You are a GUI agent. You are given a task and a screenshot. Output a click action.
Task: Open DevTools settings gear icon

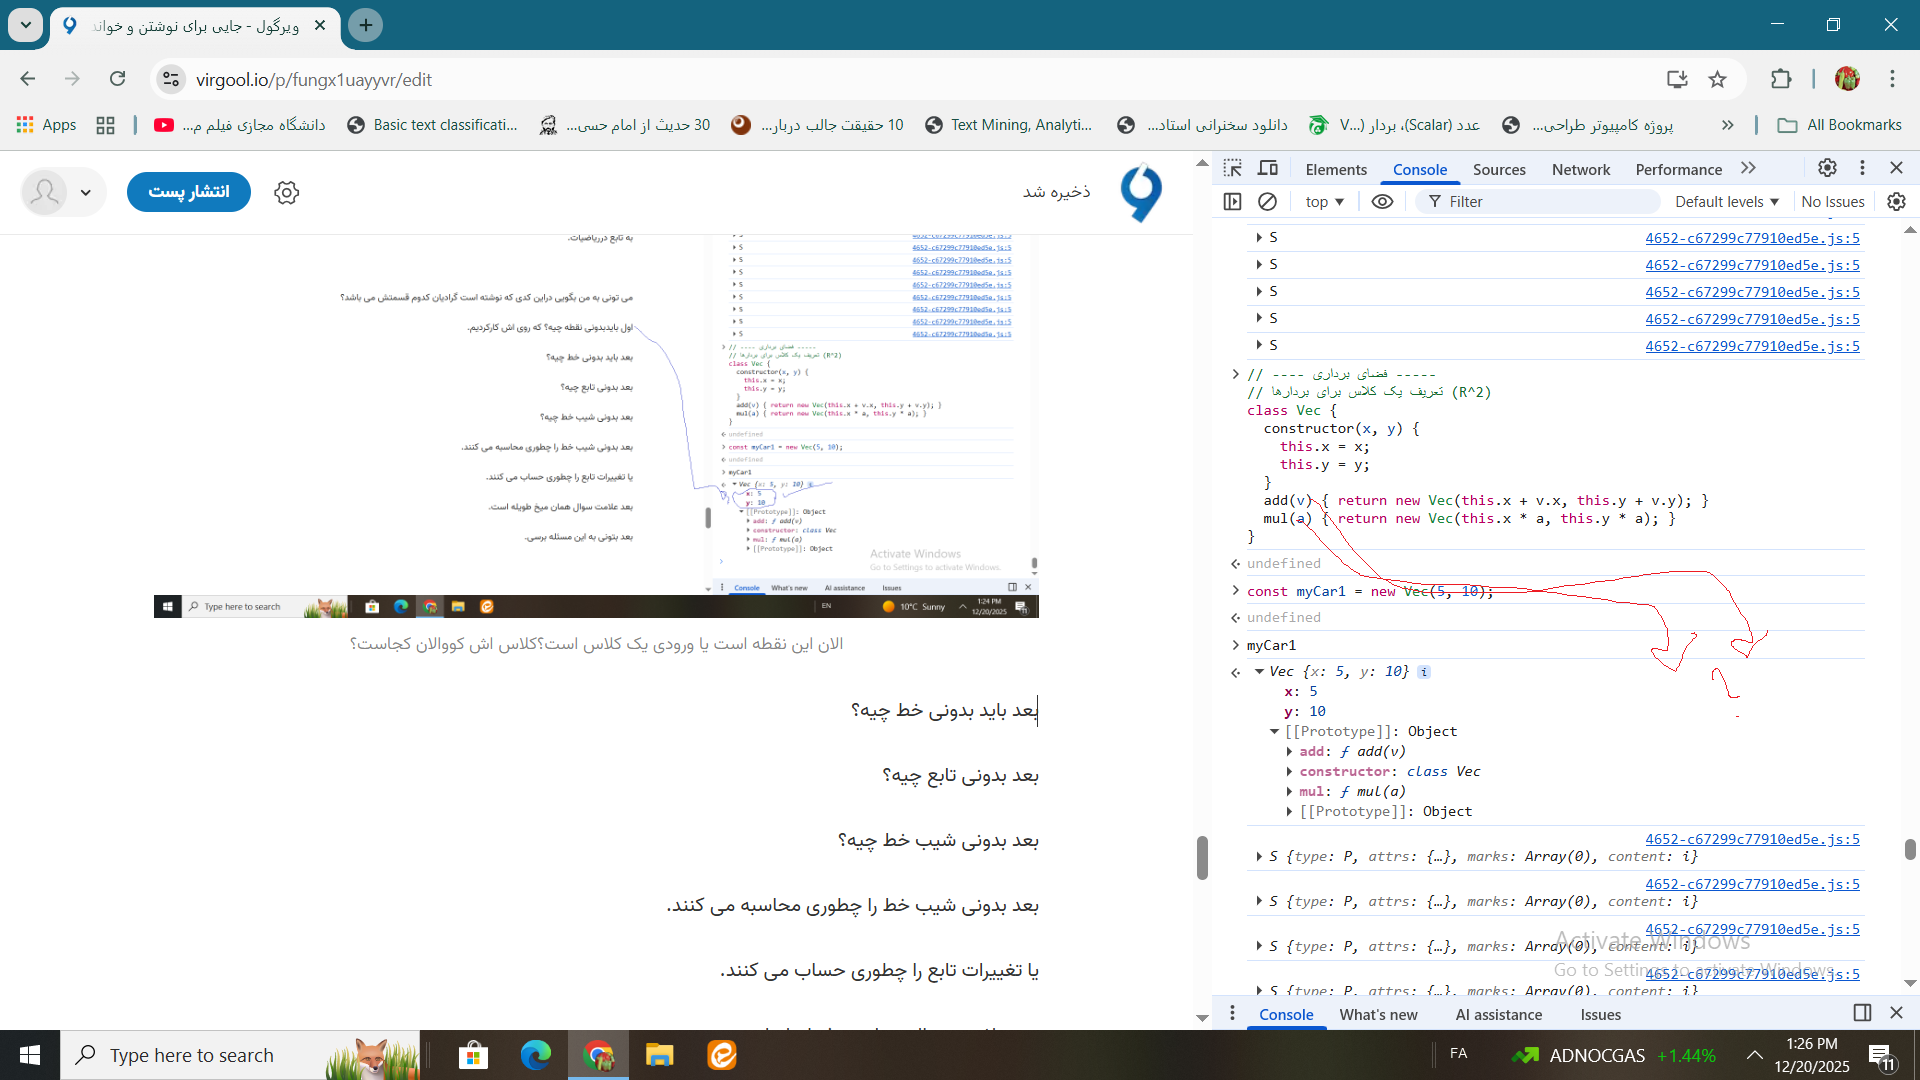pyautogui.click(x=1827, y=168)
